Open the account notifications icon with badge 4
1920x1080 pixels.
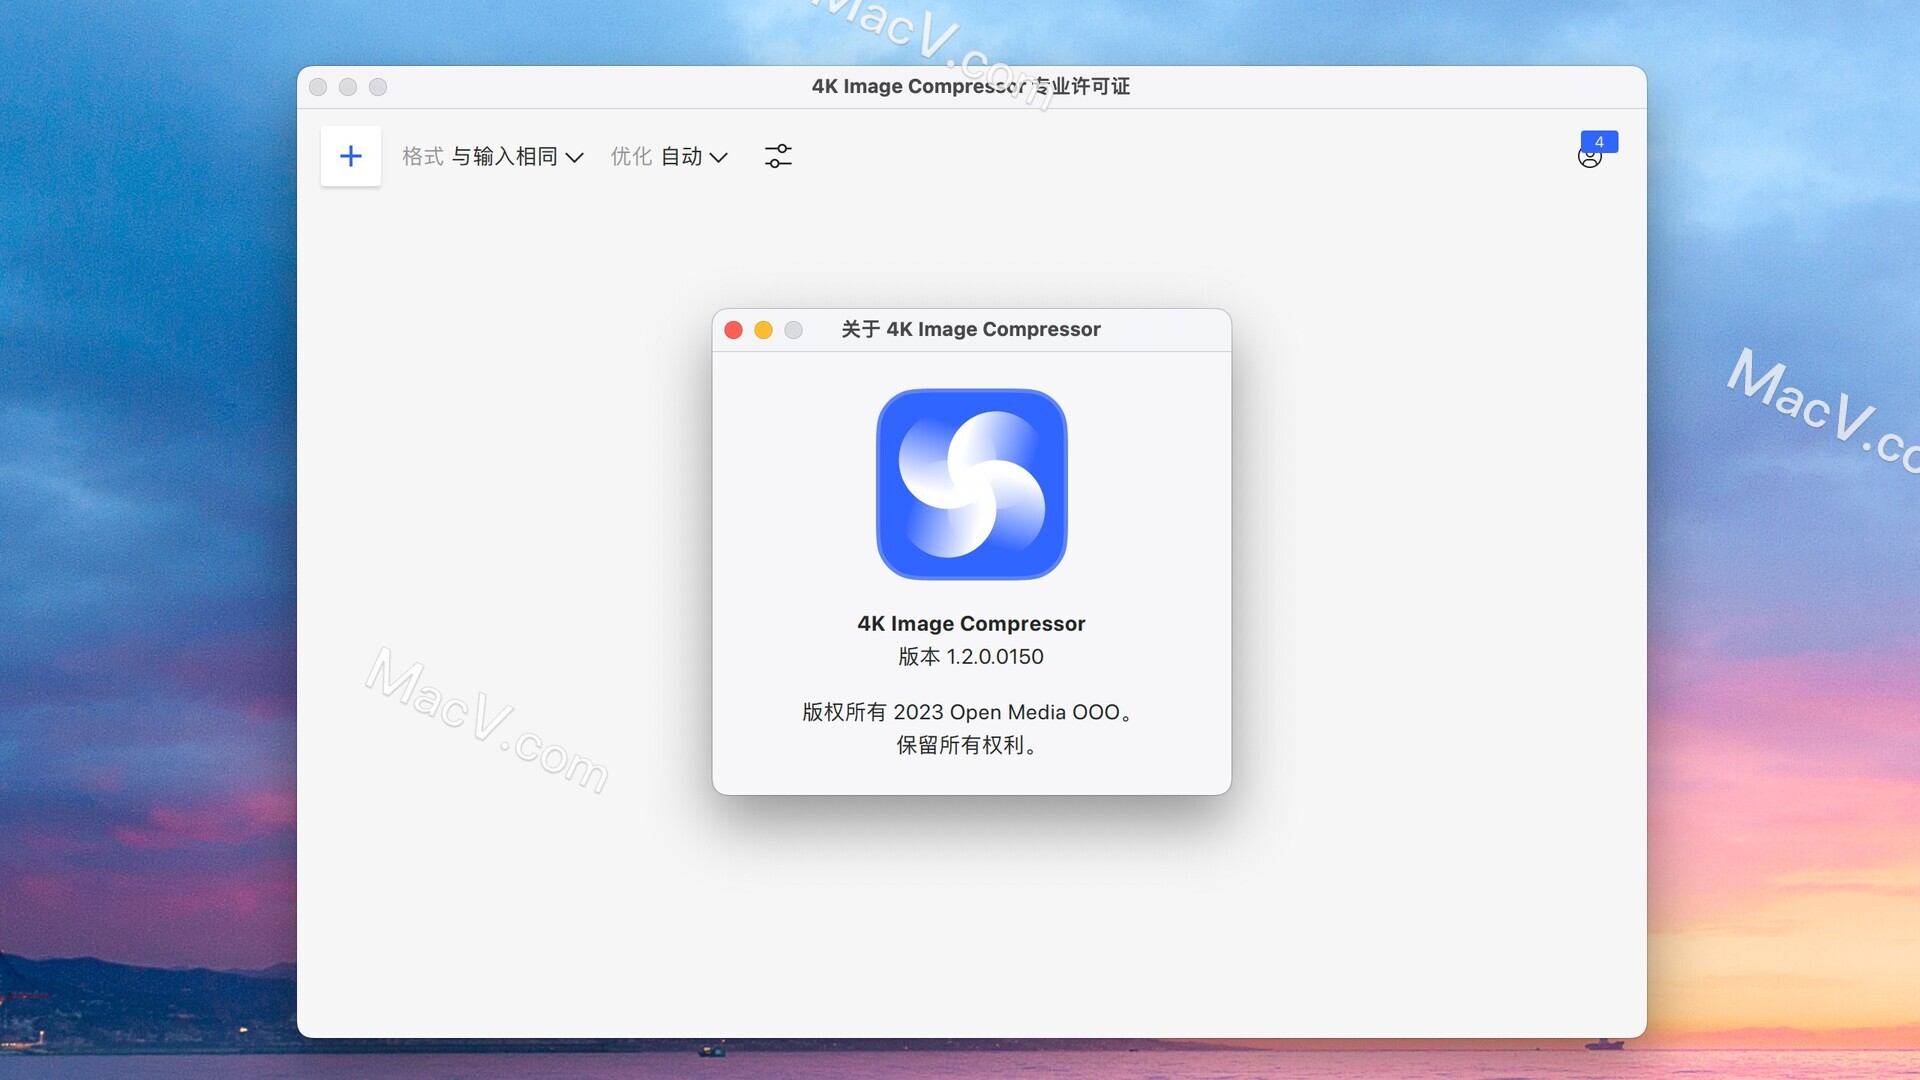[x=1596, y=151]
